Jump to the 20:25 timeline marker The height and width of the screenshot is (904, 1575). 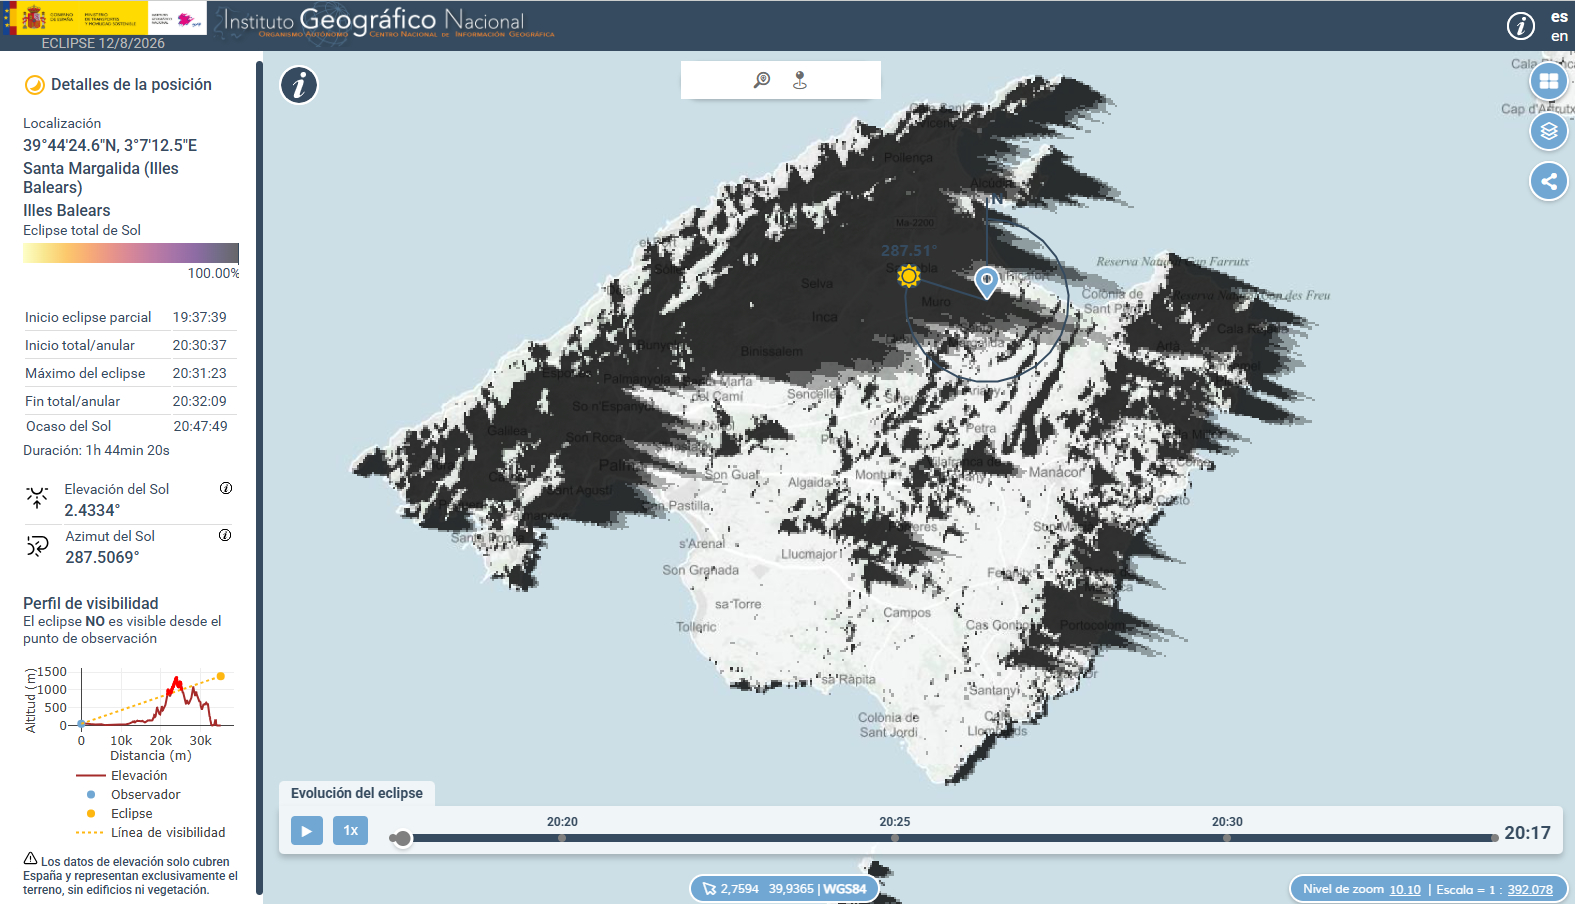pos(895,838)
